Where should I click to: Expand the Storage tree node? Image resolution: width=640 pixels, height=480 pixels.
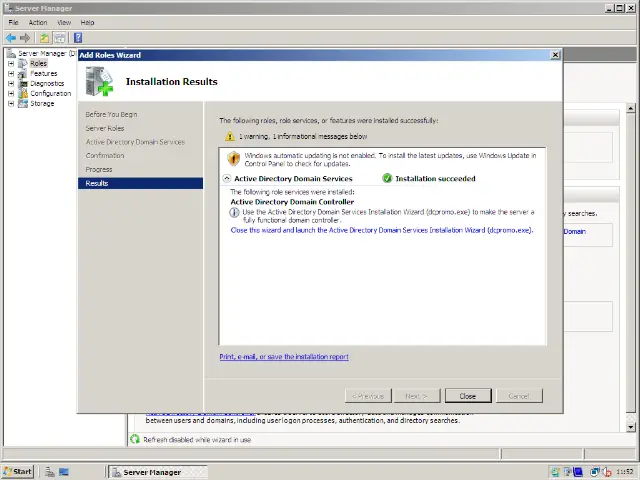point(11,103)
